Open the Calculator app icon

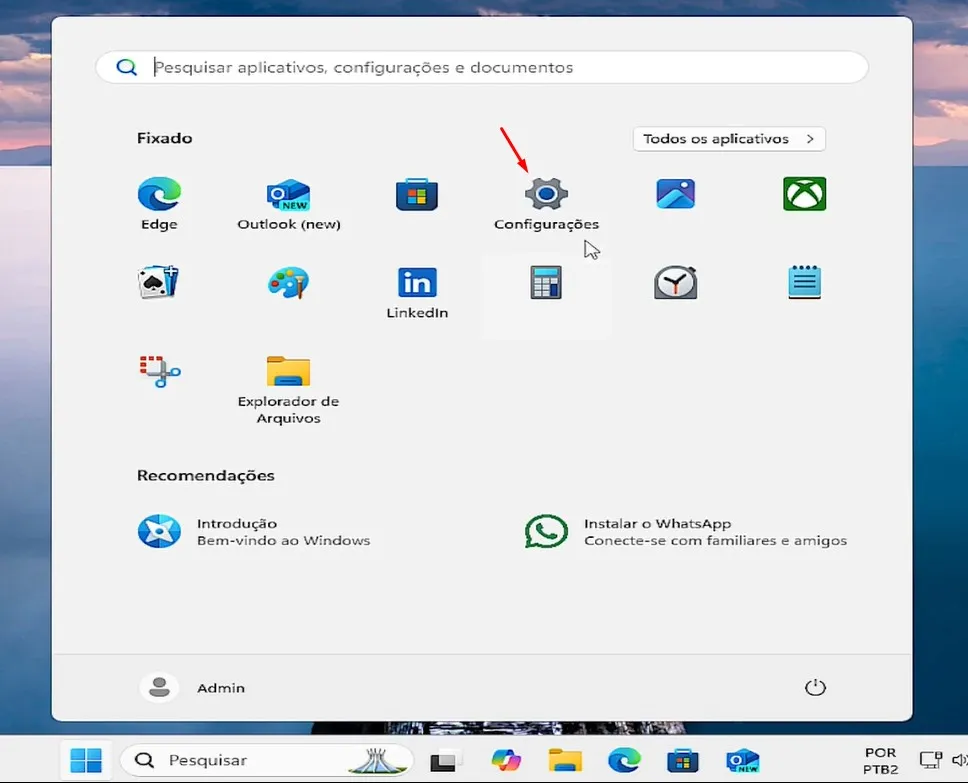click(546, 283)
